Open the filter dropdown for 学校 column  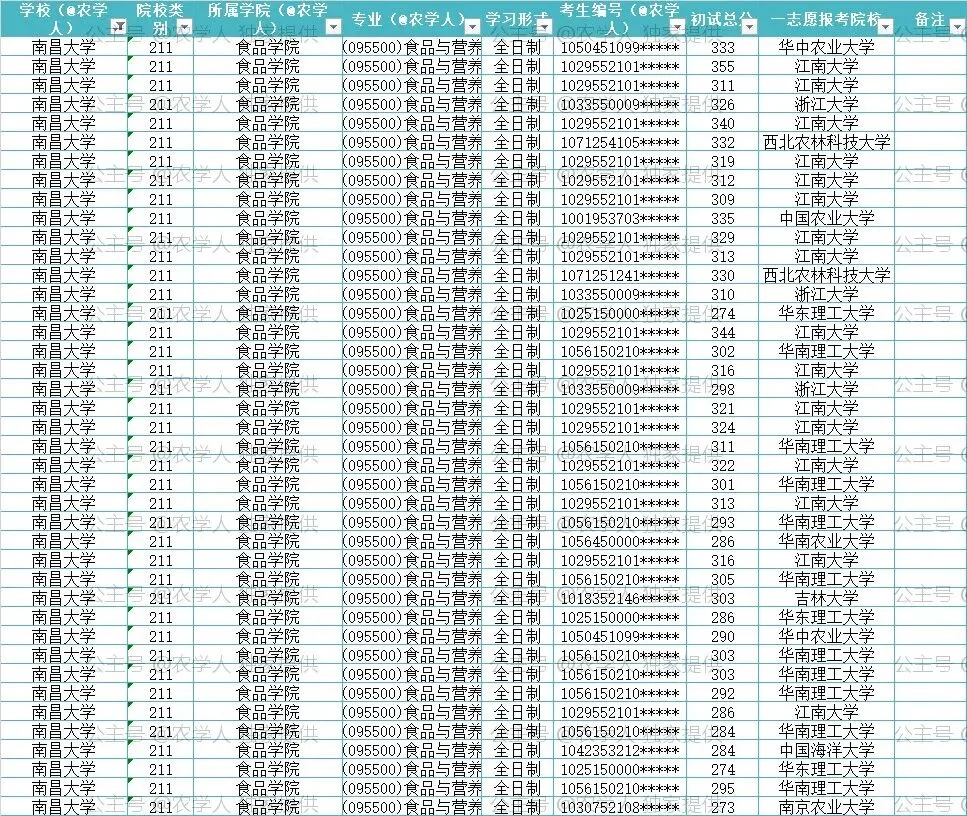click(x=120, y=27)
